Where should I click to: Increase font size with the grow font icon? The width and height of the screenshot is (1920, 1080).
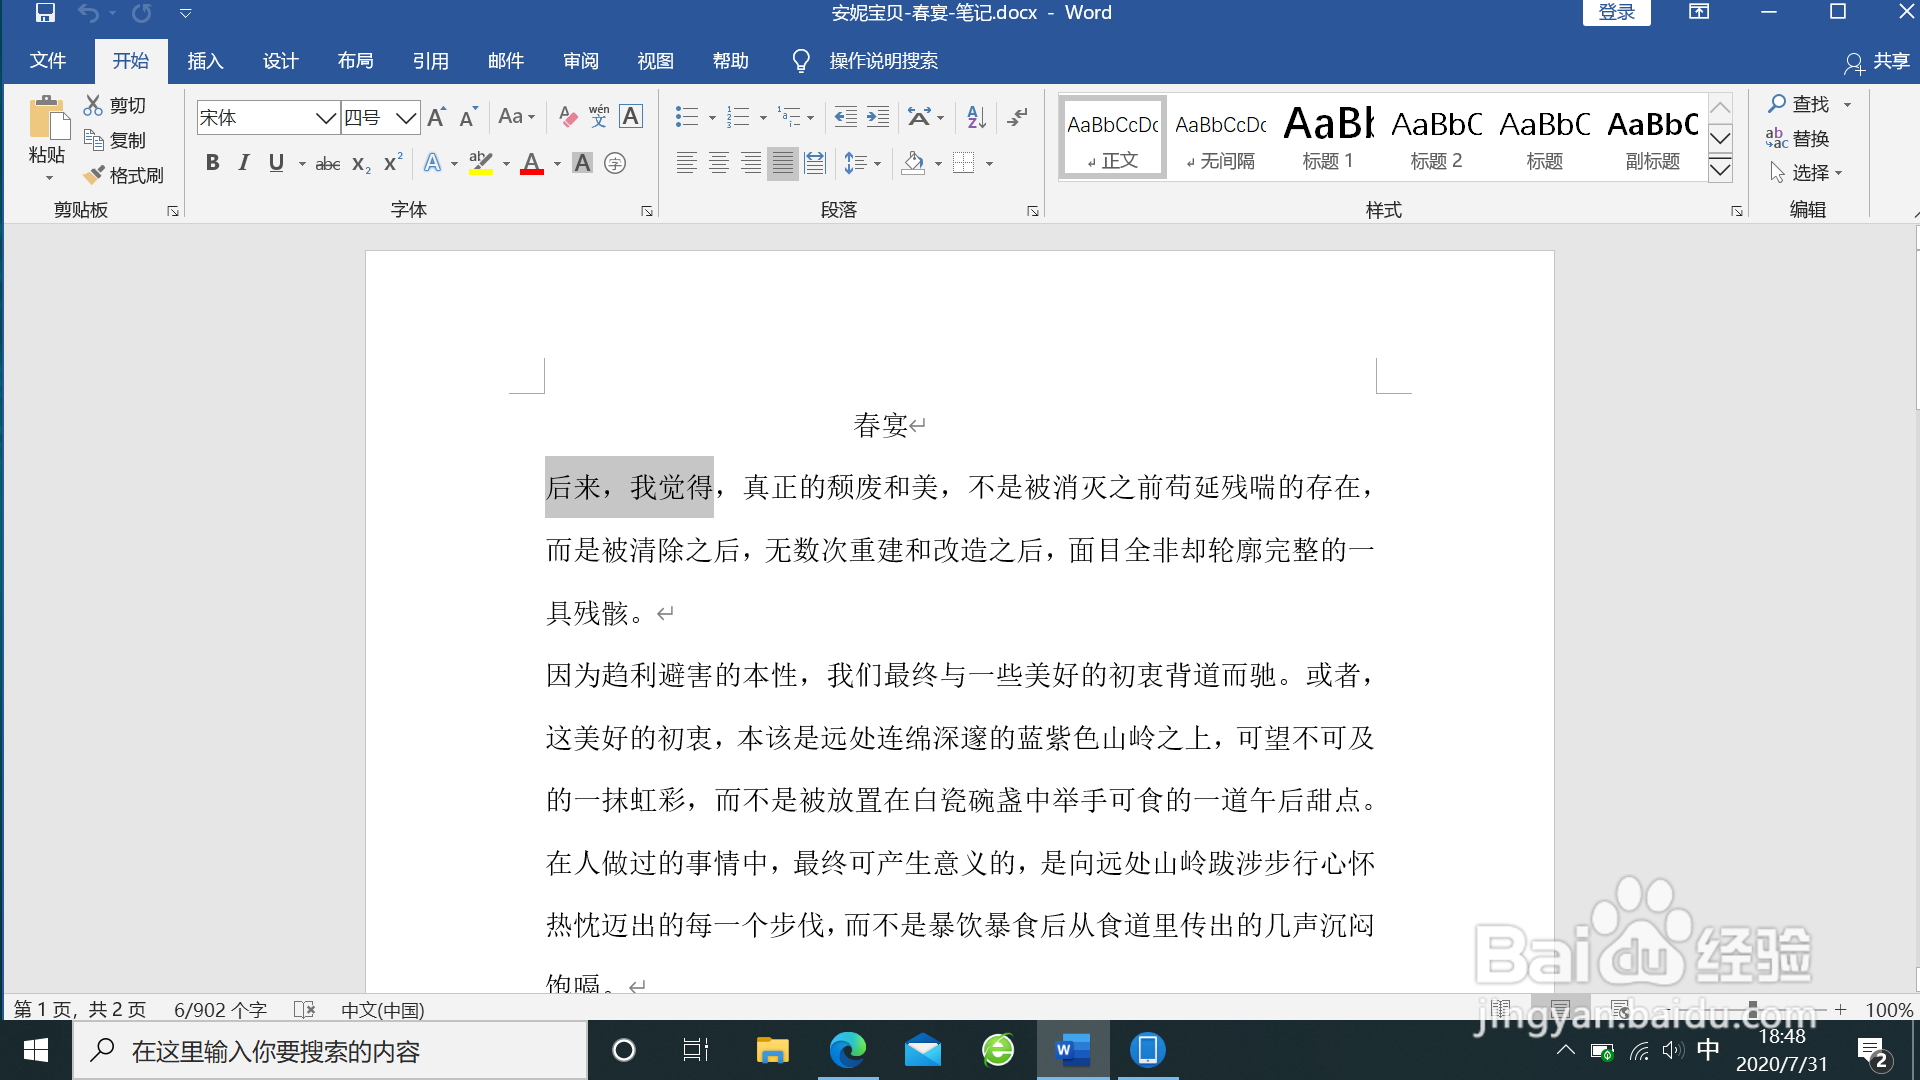[437, 117]
